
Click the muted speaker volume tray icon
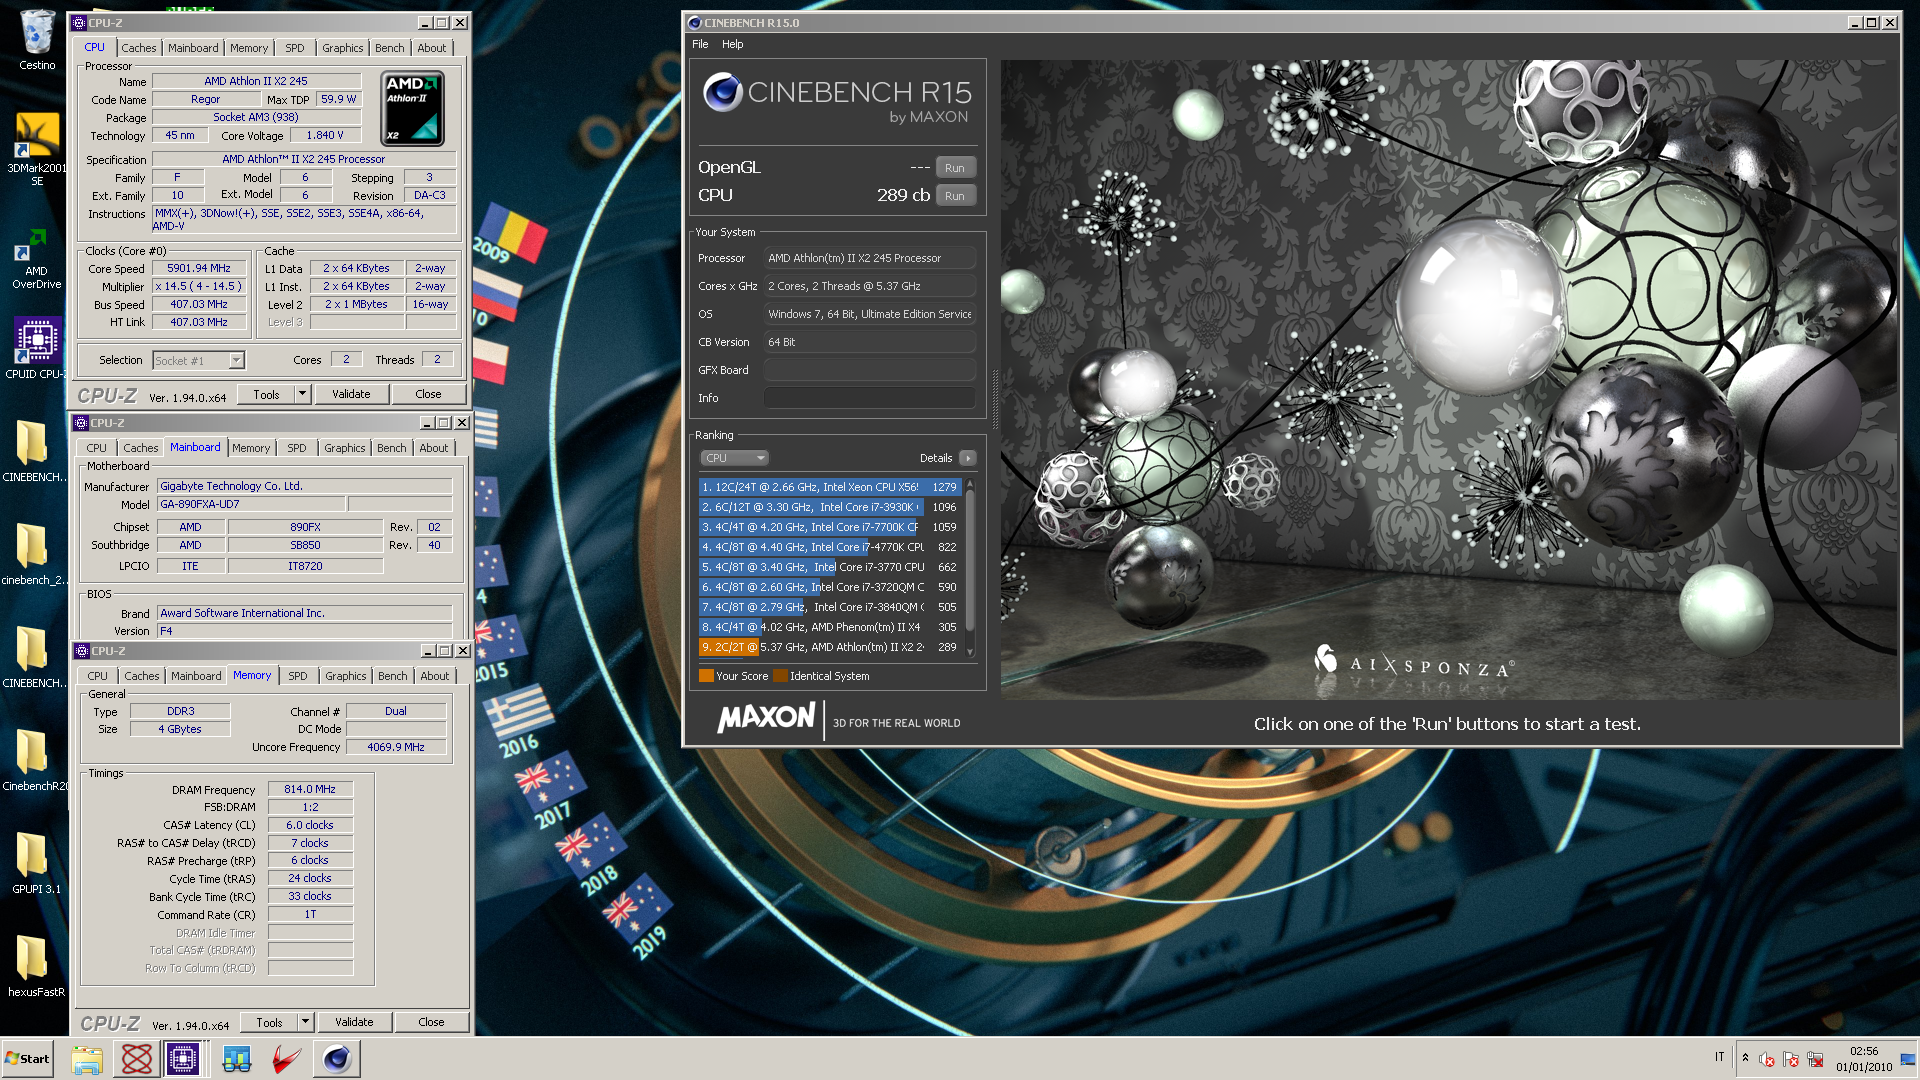pos(1767,1059)
